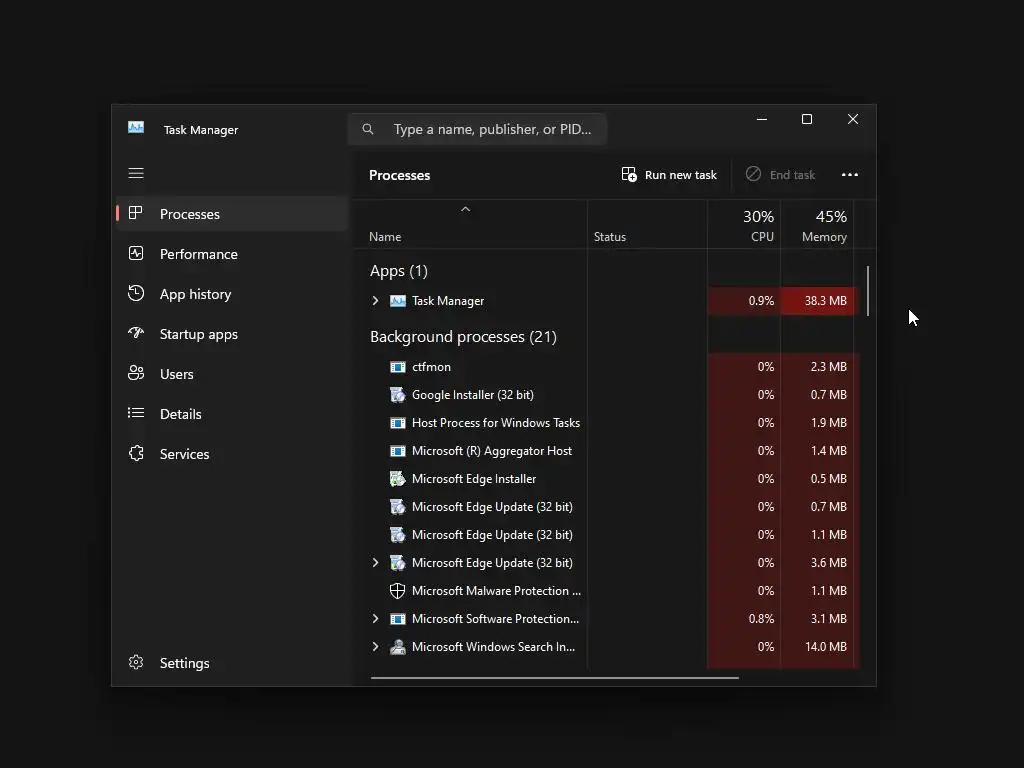Viewport: 1024px width, 768px height.
Task: Click the horizontal scrollbar at bottom
Action: [554, 678]
